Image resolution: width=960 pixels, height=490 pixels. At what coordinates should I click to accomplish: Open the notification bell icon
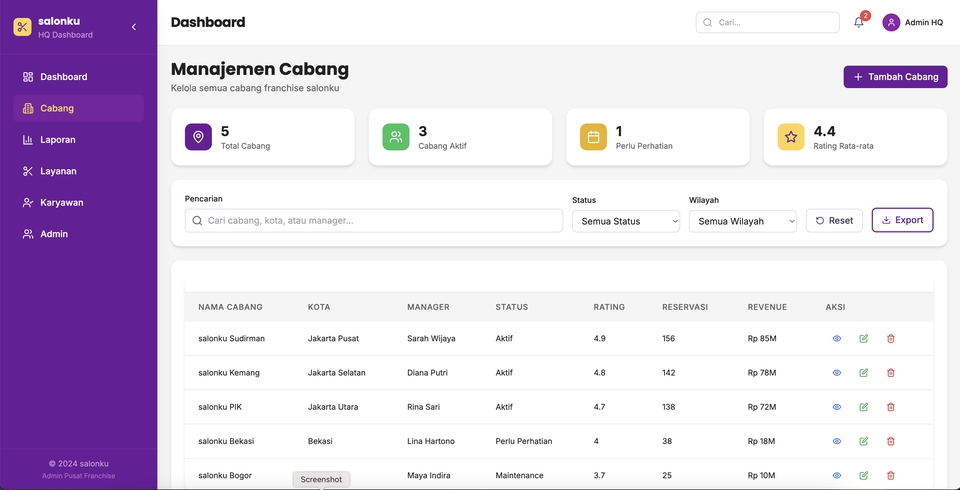[858, 22]
